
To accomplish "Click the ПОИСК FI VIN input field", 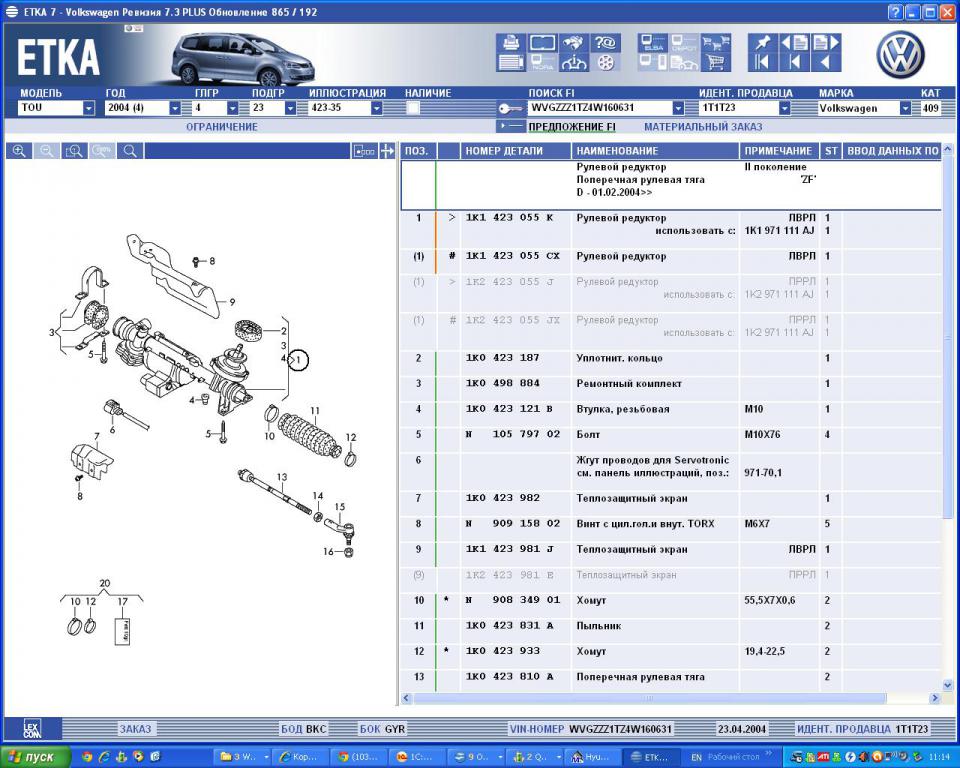I will 599,108.
